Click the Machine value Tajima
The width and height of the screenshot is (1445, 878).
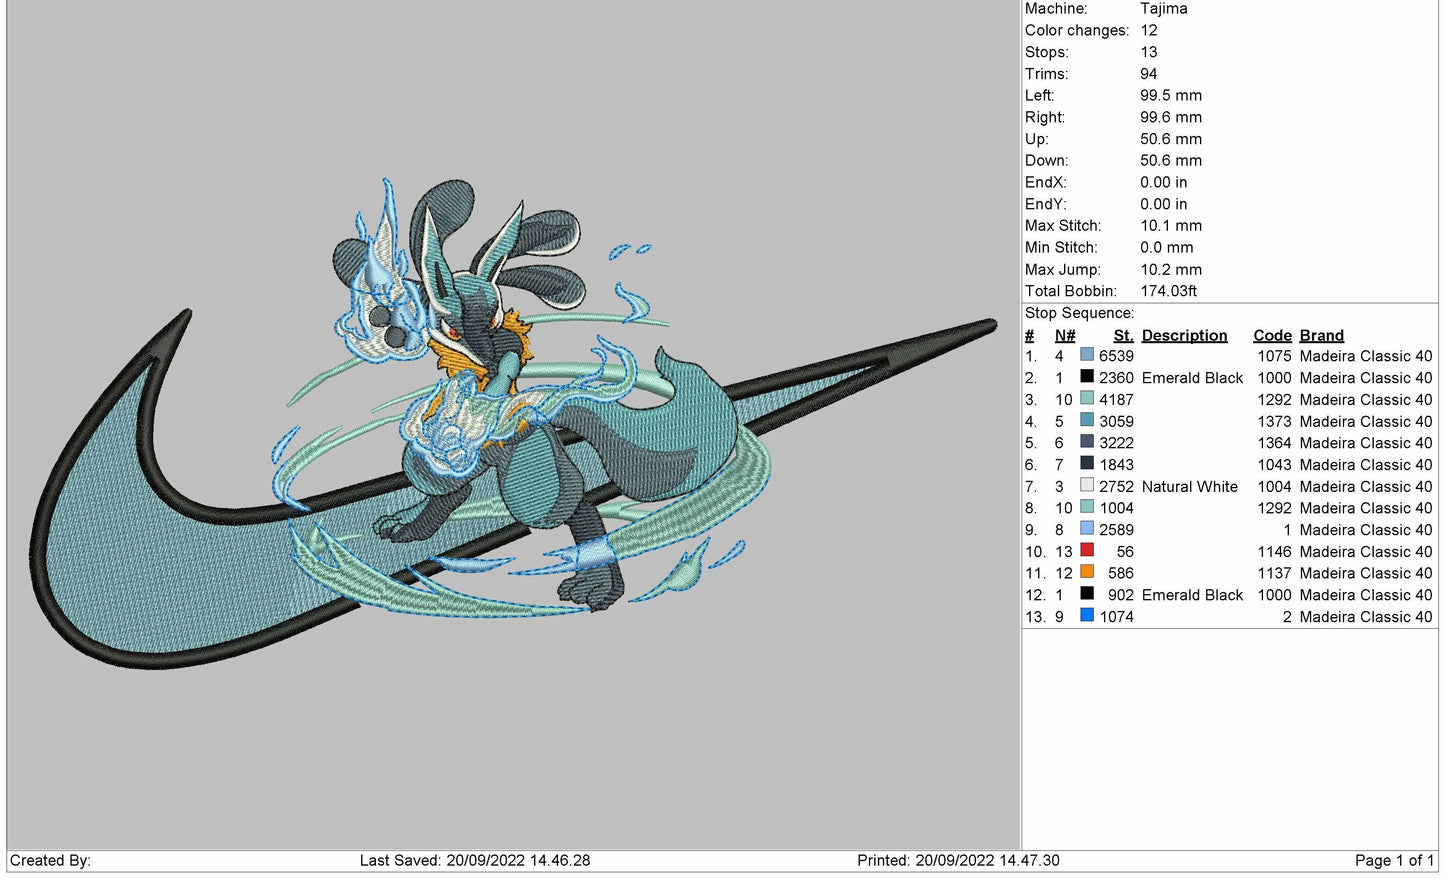(1163, 9)
